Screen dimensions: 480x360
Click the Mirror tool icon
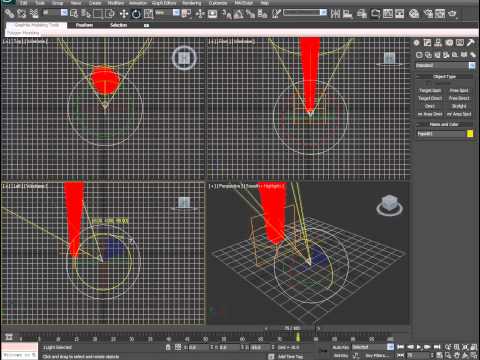(x=335, y=14)
